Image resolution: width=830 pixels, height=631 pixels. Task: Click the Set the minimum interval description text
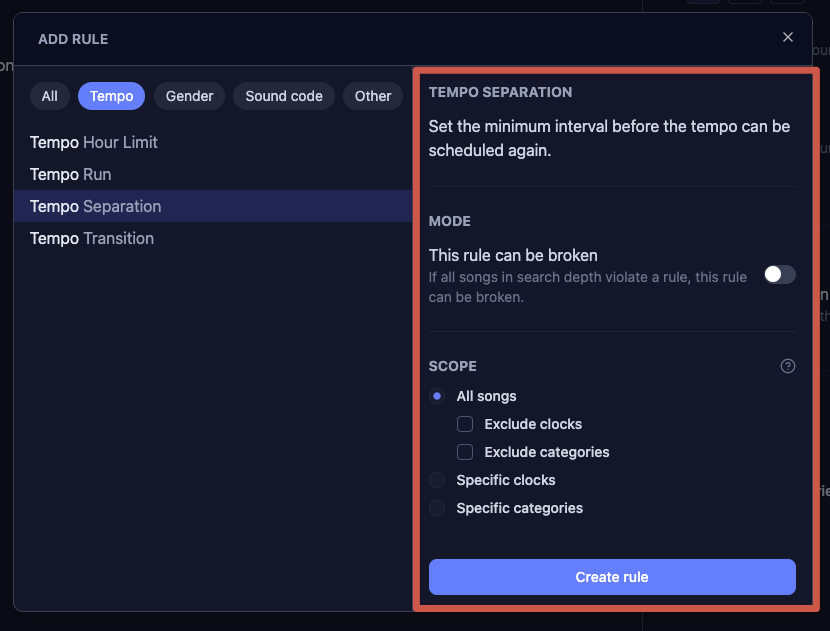click(609, 138)
